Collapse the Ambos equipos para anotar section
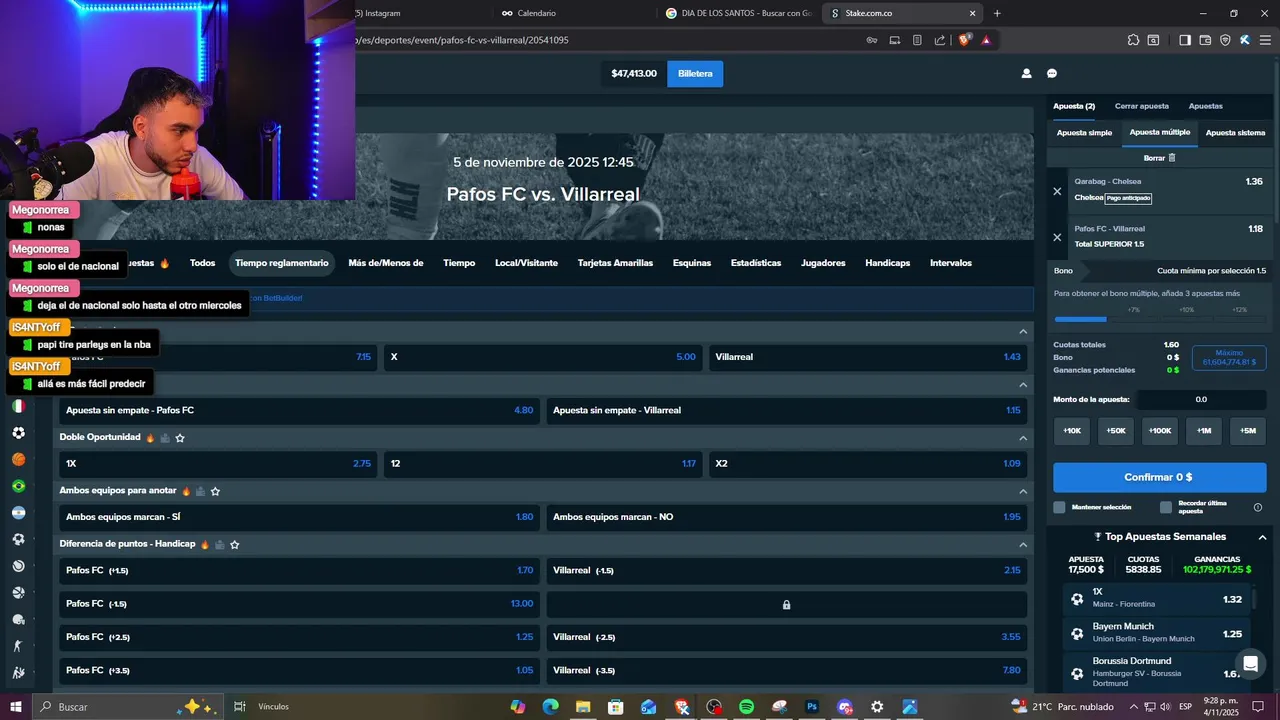 tap(1023, 491)
